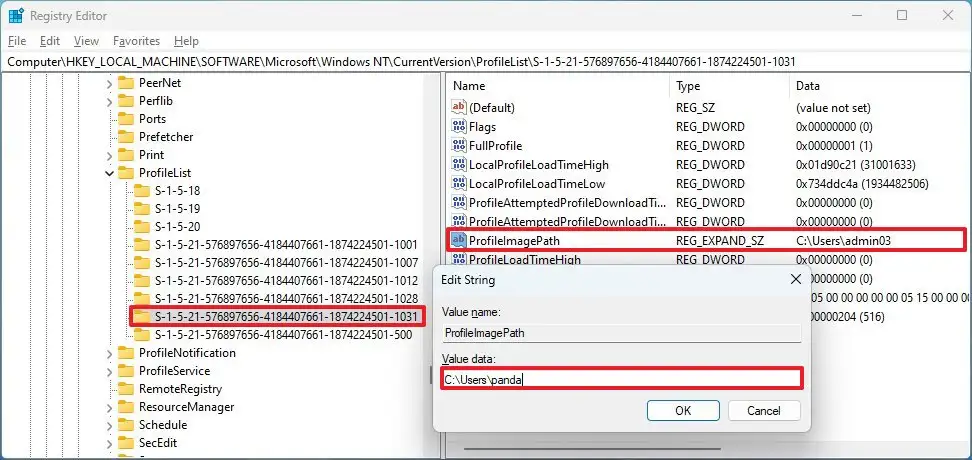Expand the SecEdit key

(x=110, y=443)
